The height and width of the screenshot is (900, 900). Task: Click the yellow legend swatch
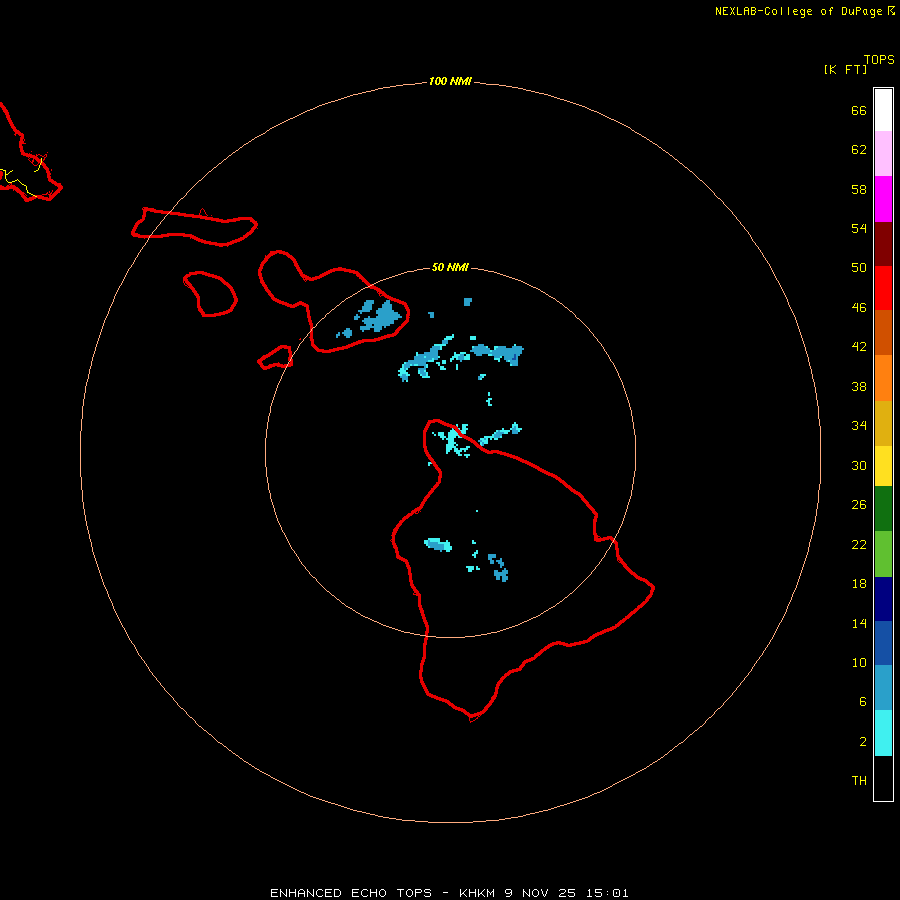(x=883, y=466)
